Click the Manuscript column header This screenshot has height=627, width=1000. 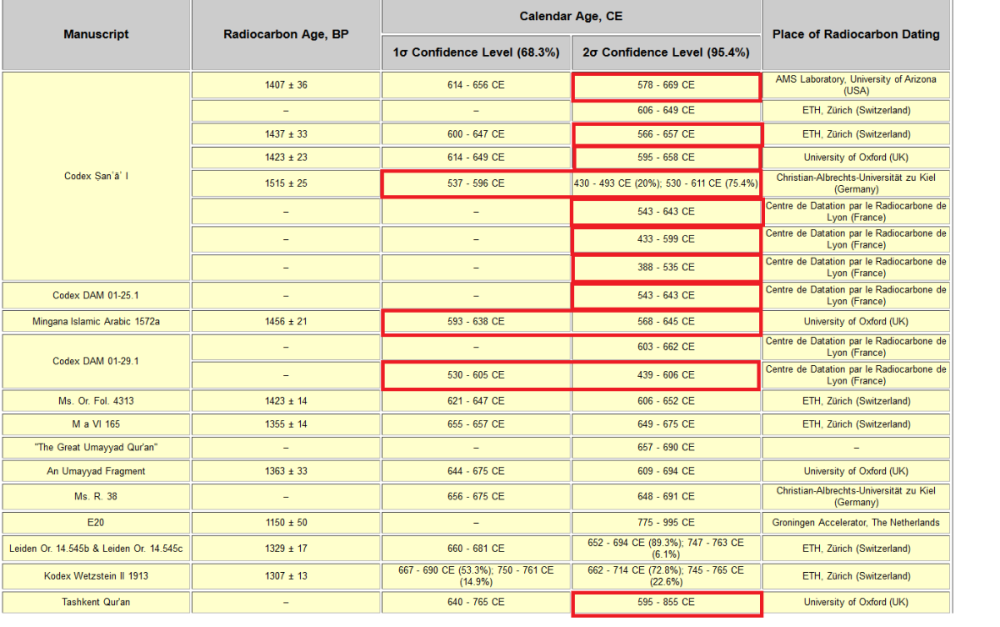tap(96, 34)
